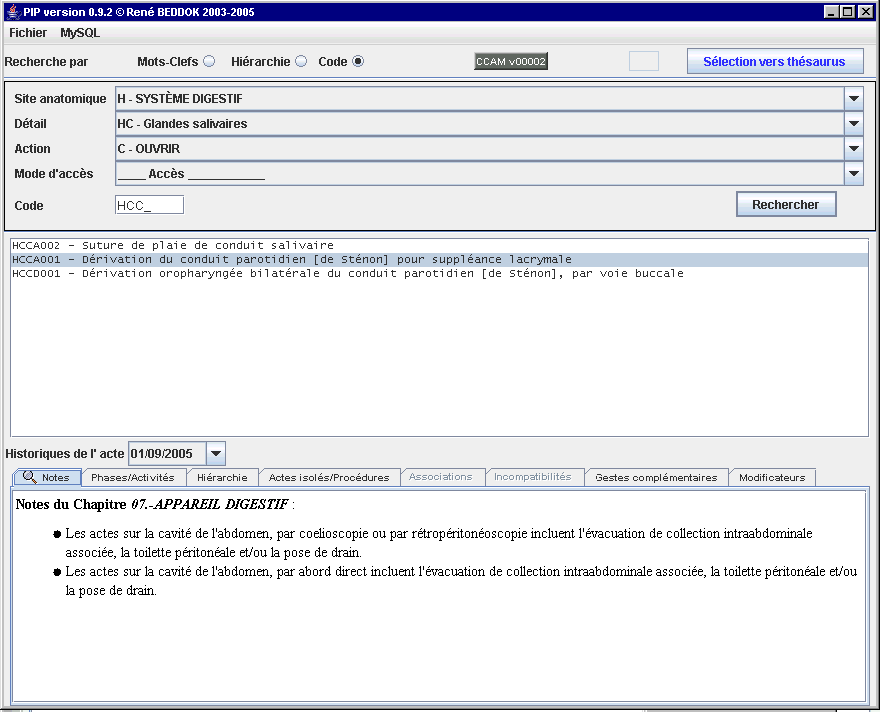The image size is (880, 712).
Task: Maximize the PIP window
Action: point(848,12)
